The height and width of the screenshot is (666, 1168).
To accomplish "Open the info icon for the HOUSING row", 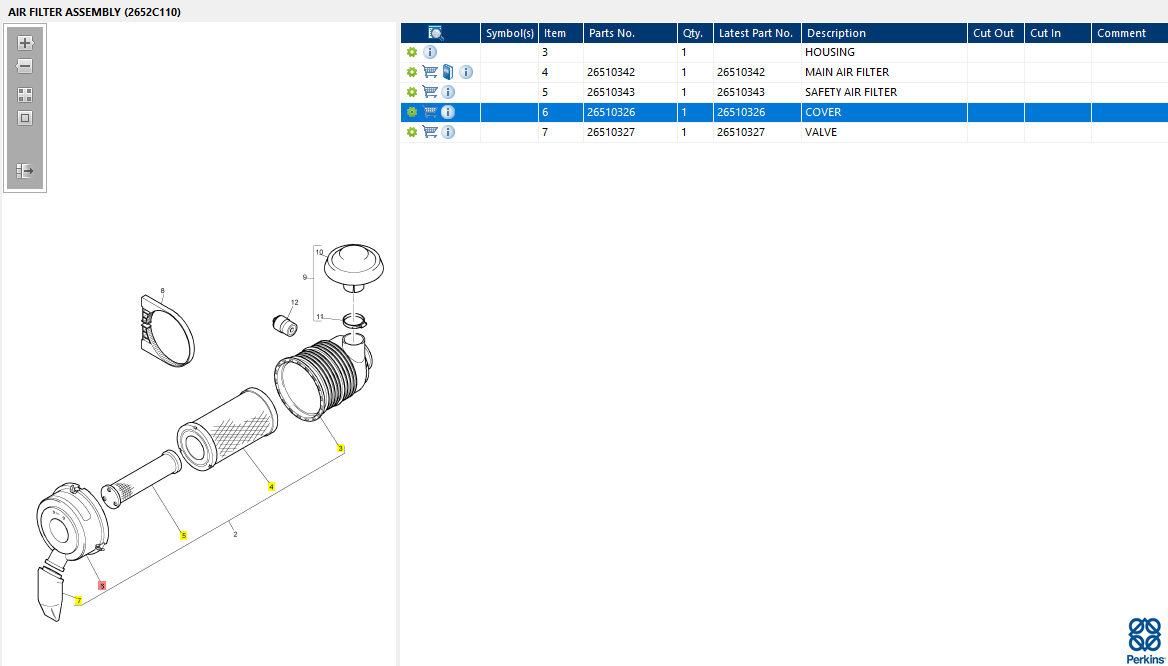I will 430,52.
